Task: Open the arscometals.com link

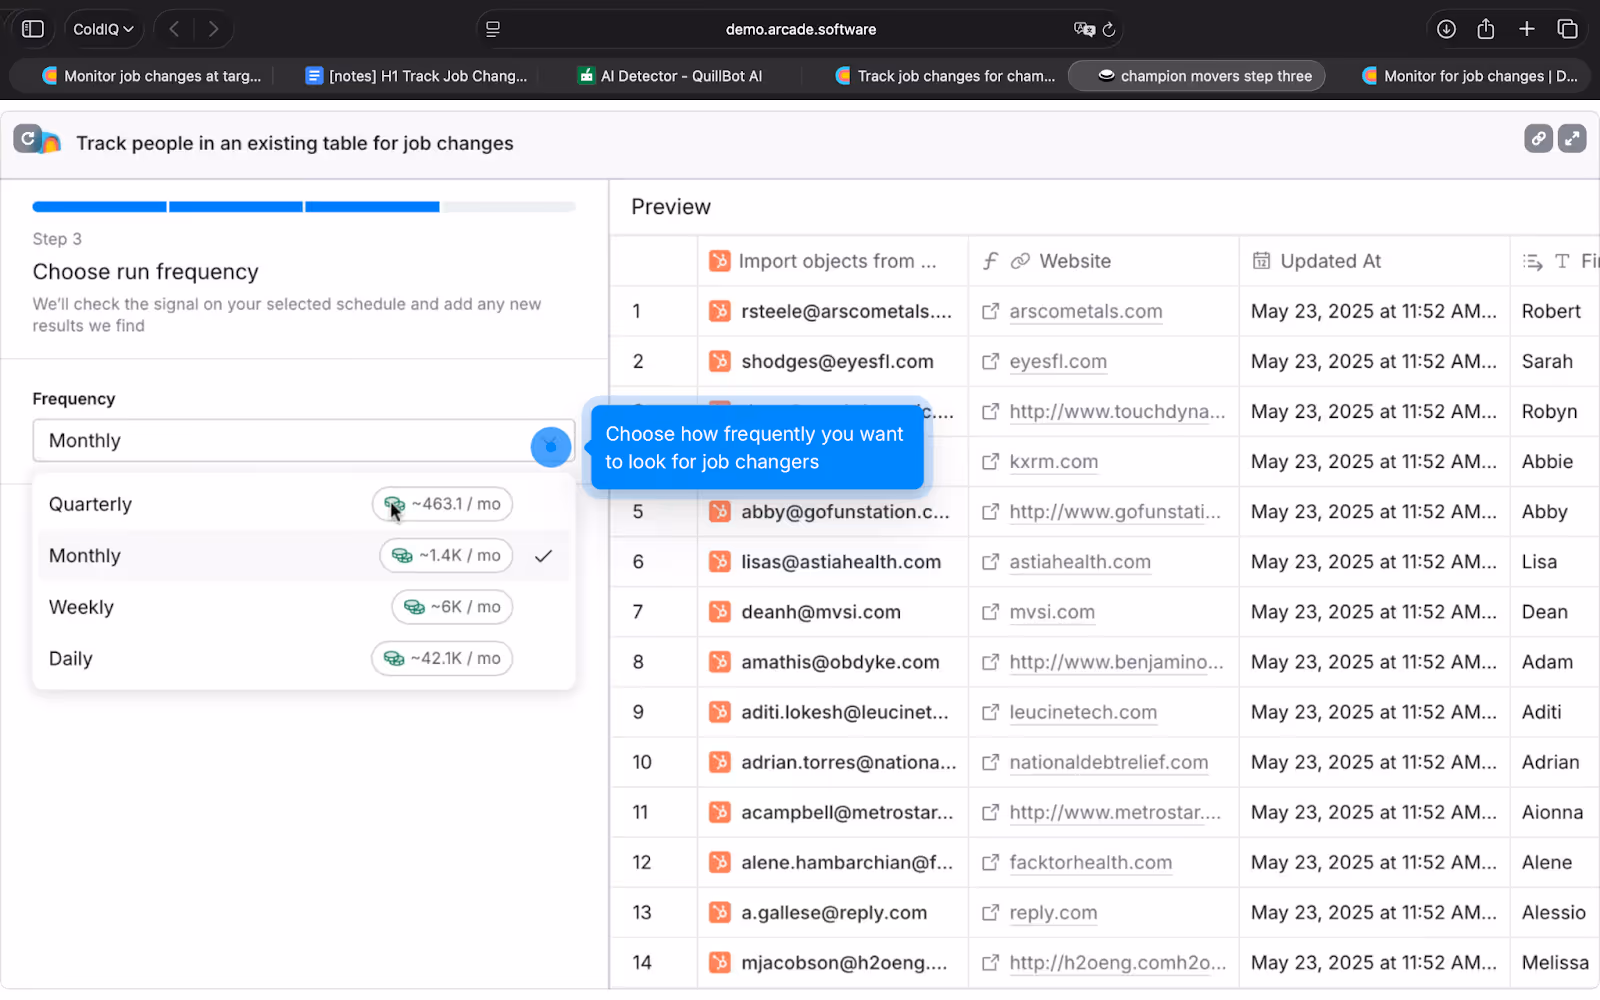Action: [1086, 312]
